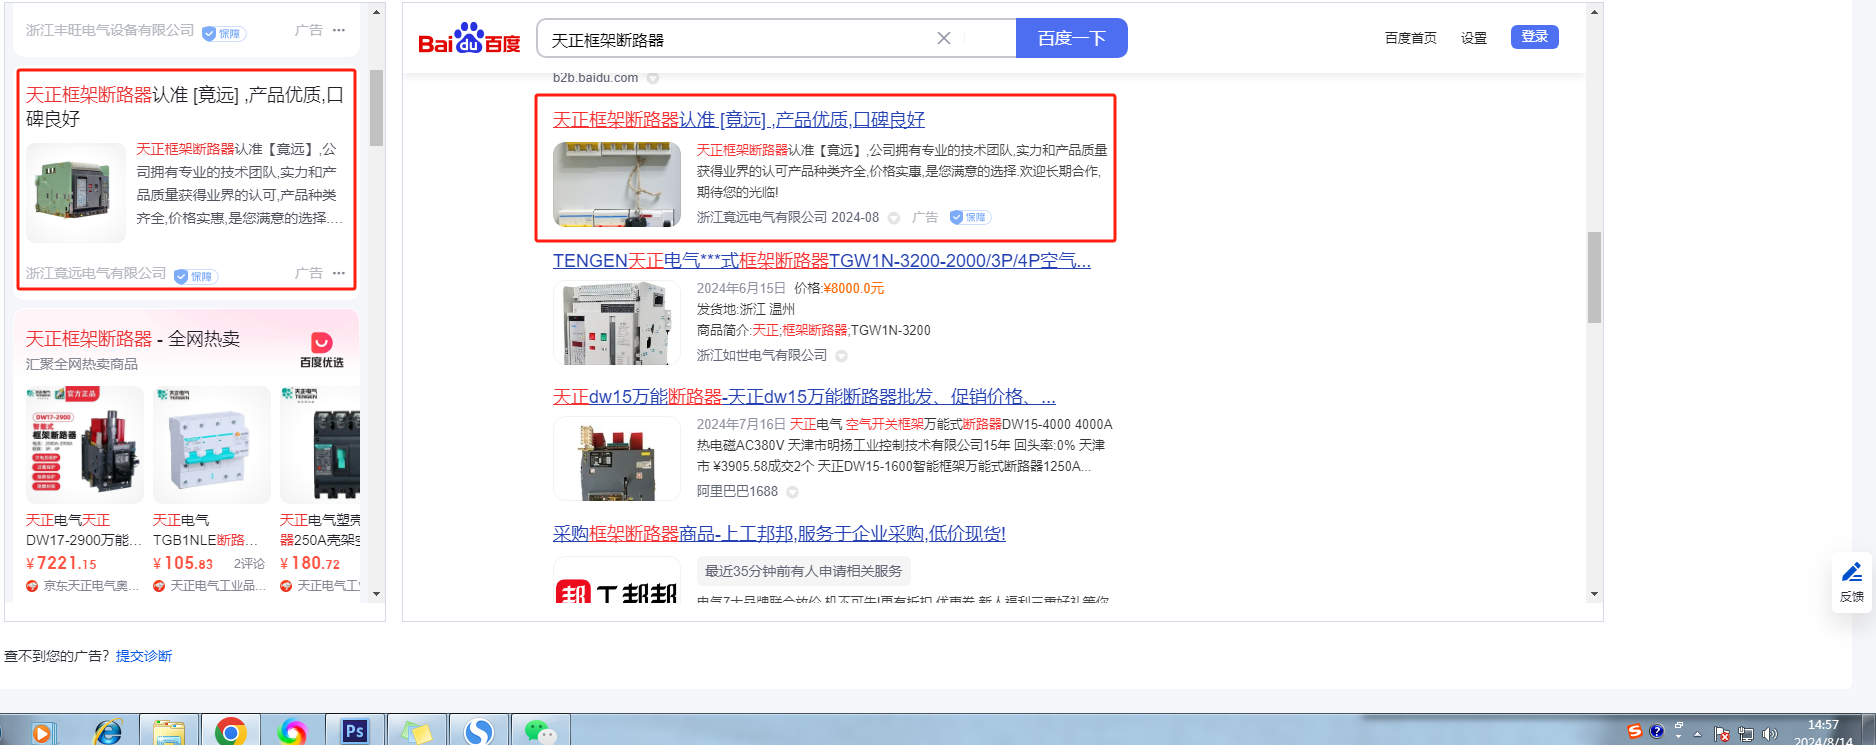Click the TGW1N-3200 breaker product thumbnail
The image size is (1876, 745).
pyautogui.click(x=617, y=322)
